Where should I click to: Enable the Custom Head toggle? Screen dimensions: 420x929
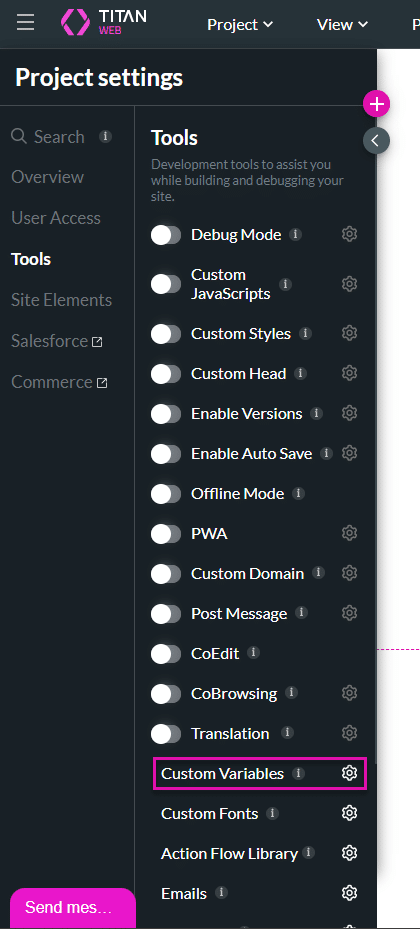(166, 373)
